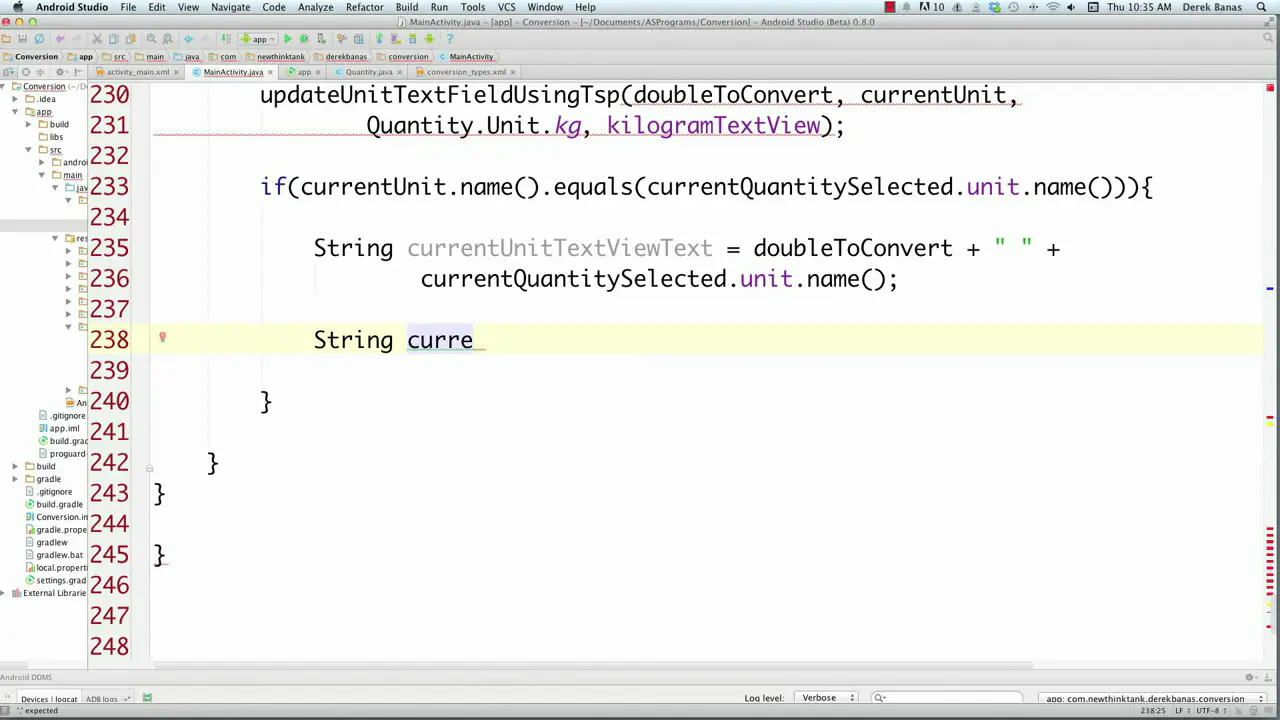Open the SDK Manager toolbar icon
The height and width of the screenshot is (720, 1280).
pyautogui.click(x=412, y=39)
